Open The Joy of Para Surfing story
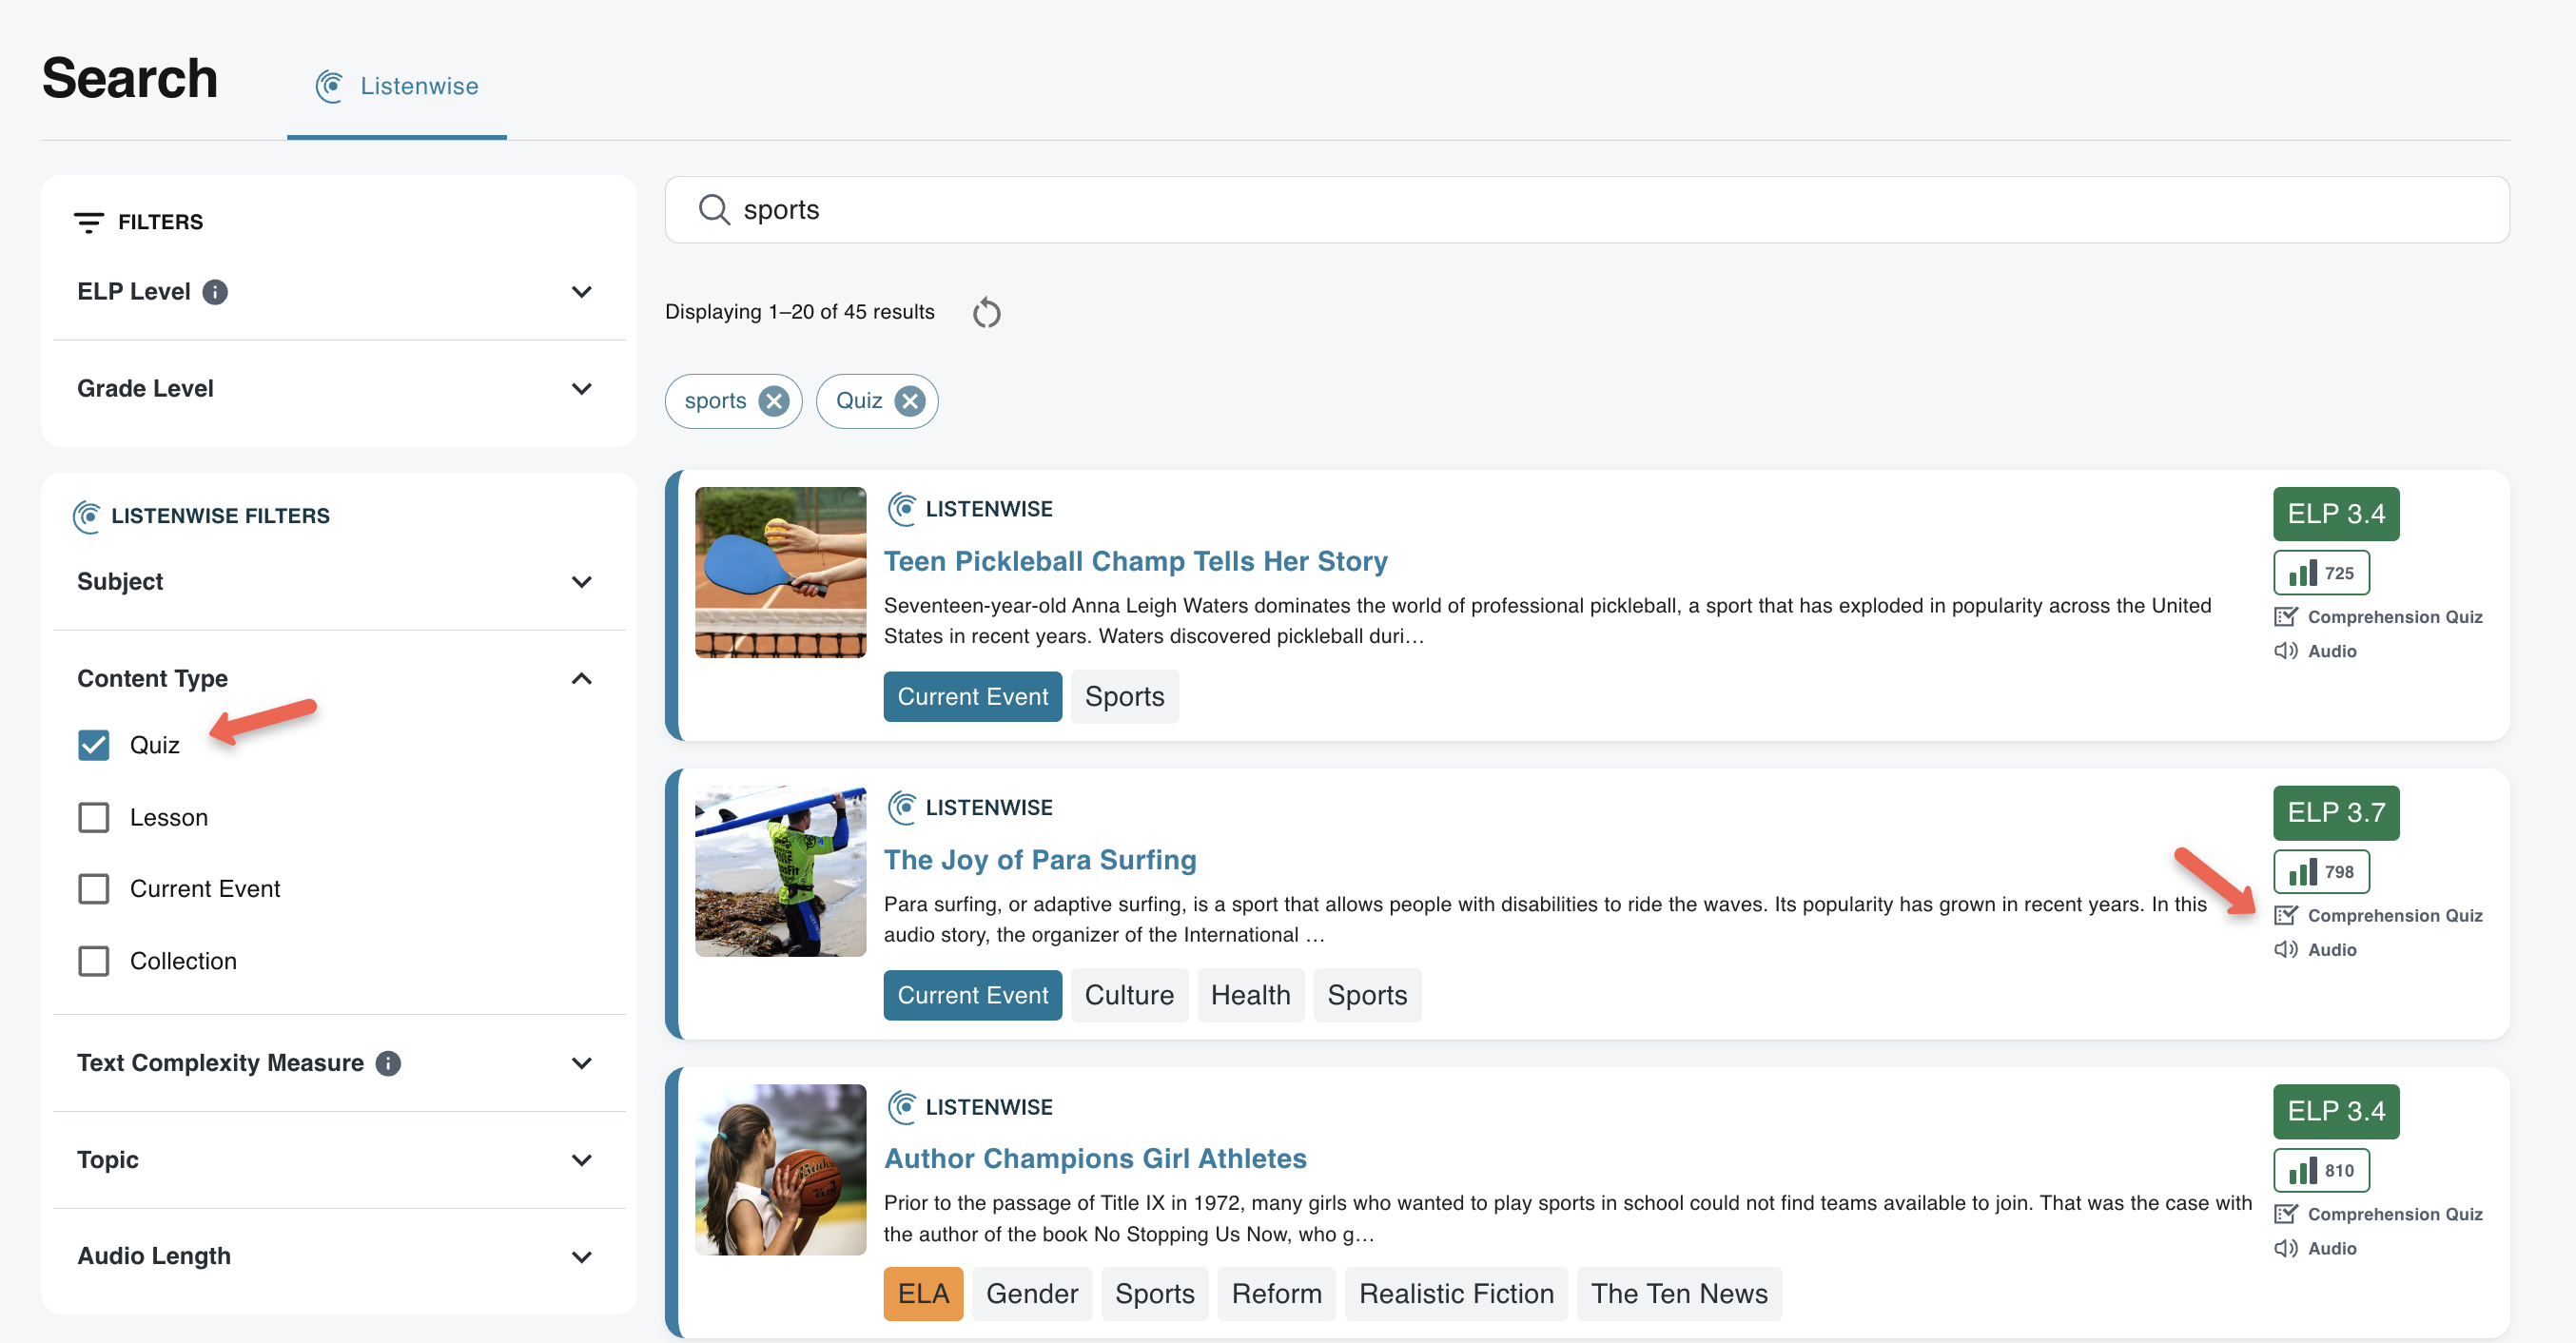This screenshot has width=2576, height=1343. pyautogui.click(x=1040, y=859)
